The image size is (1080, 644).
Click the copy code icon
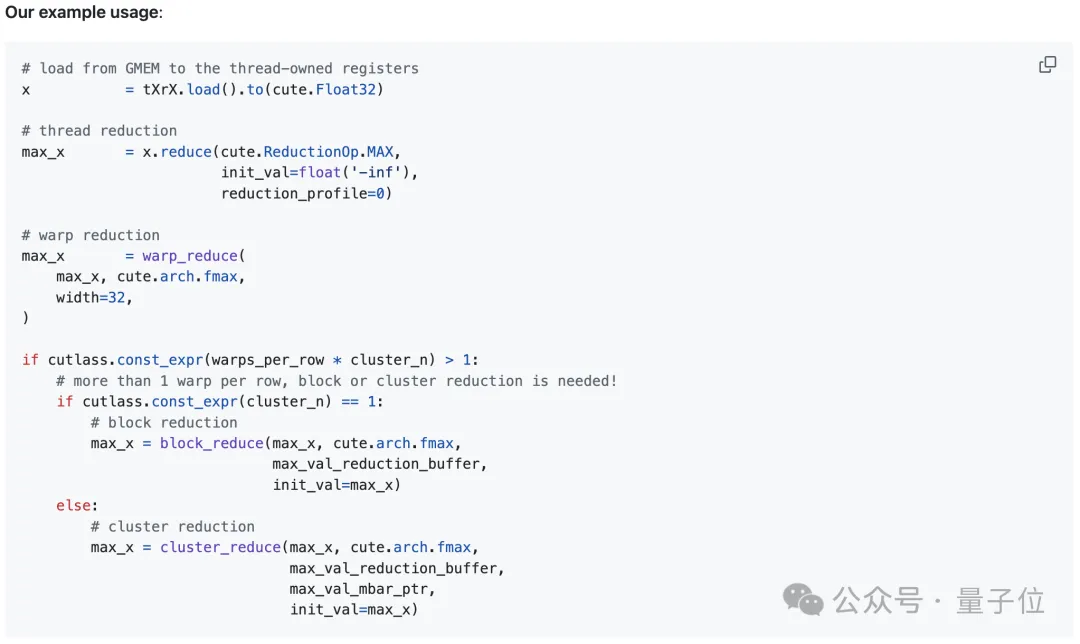coord(1047,65)
